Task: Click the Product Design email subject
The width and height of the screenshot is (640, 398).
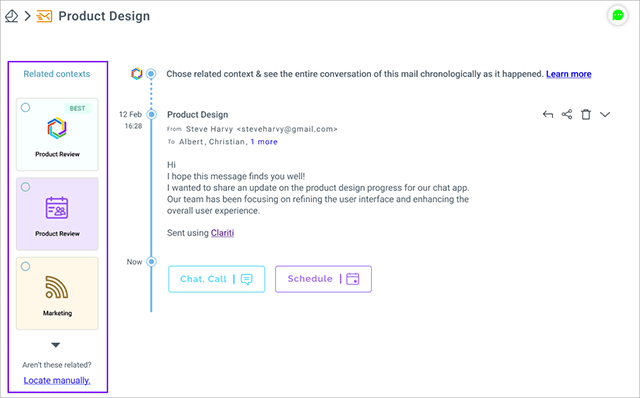Action: pos(198,115)
